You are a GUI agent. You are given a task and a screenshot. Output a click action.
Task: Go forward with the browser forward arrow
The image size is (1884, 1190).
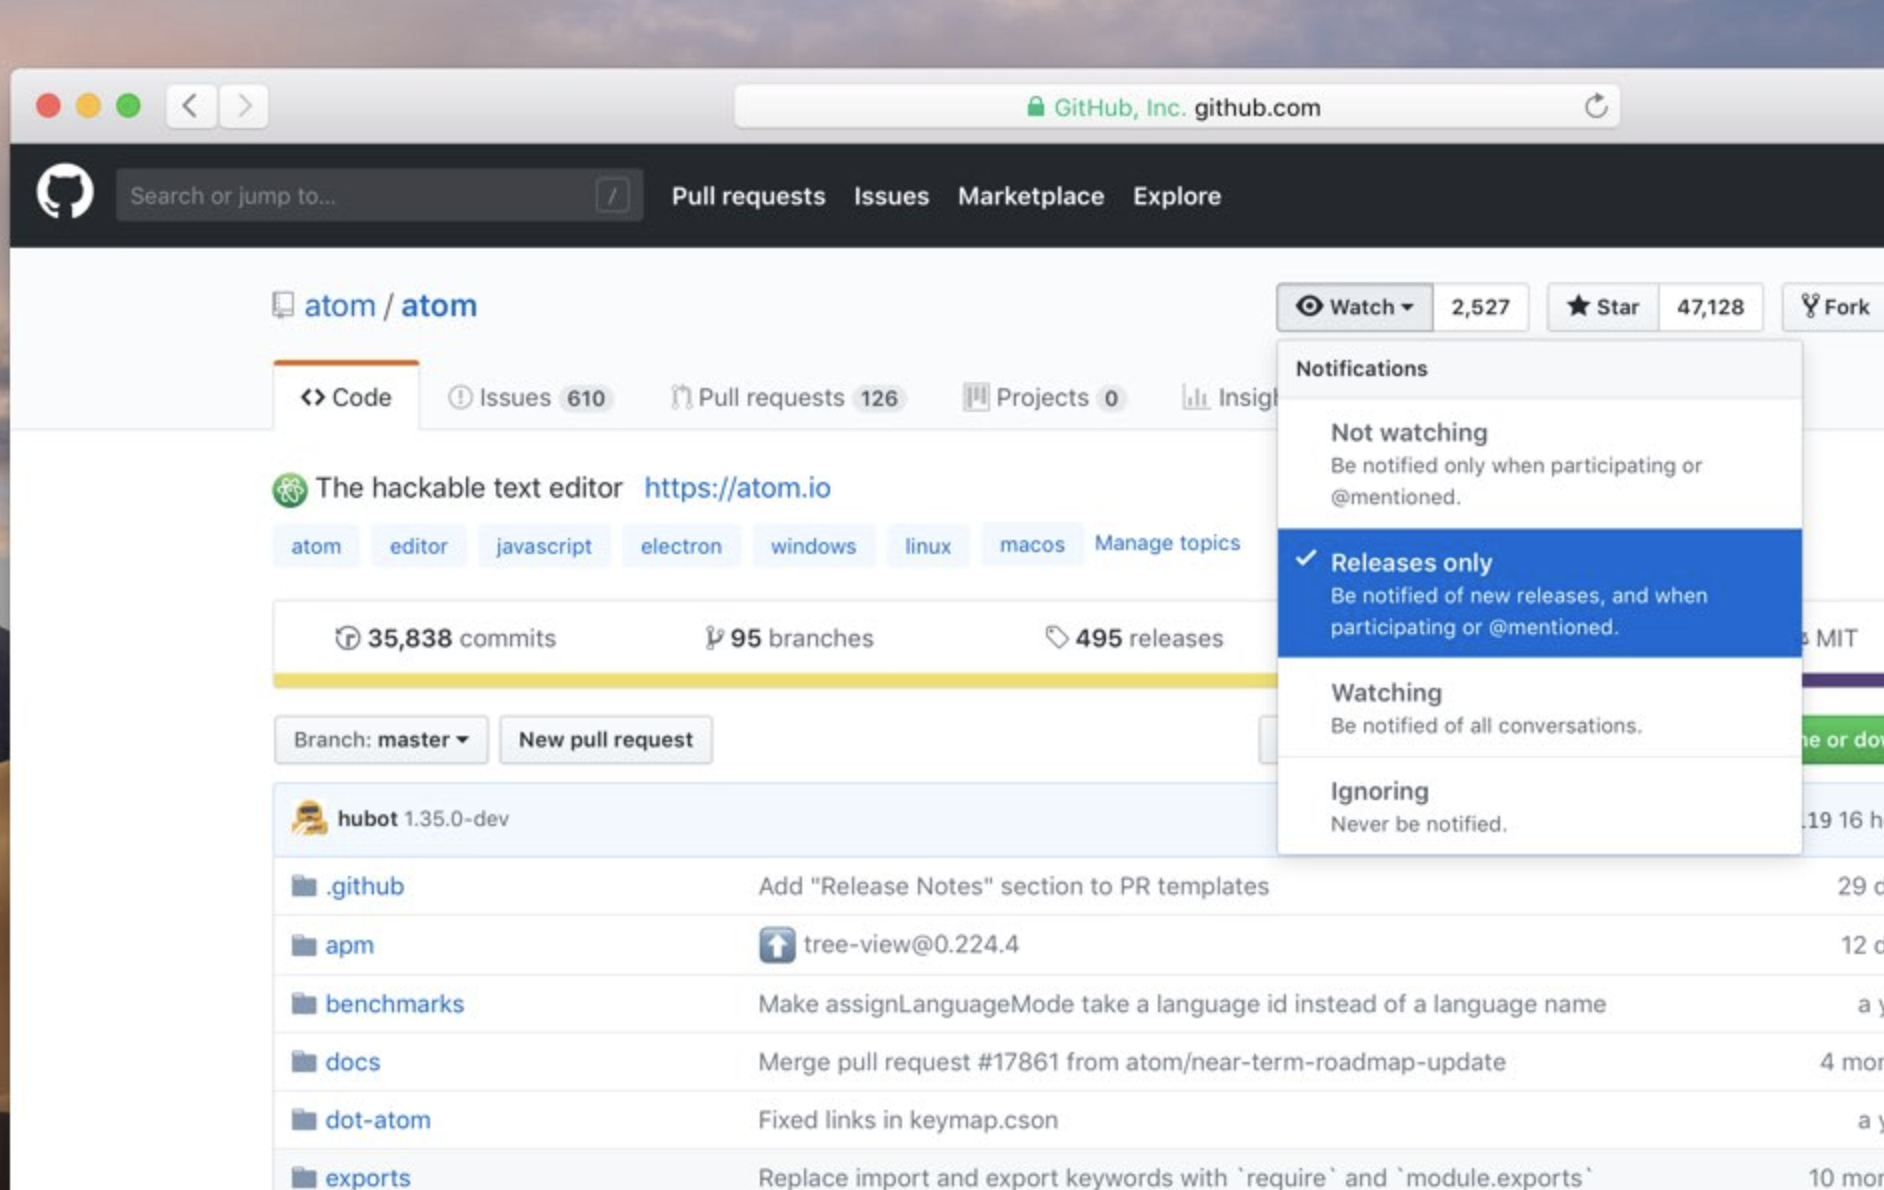[244, 106]
